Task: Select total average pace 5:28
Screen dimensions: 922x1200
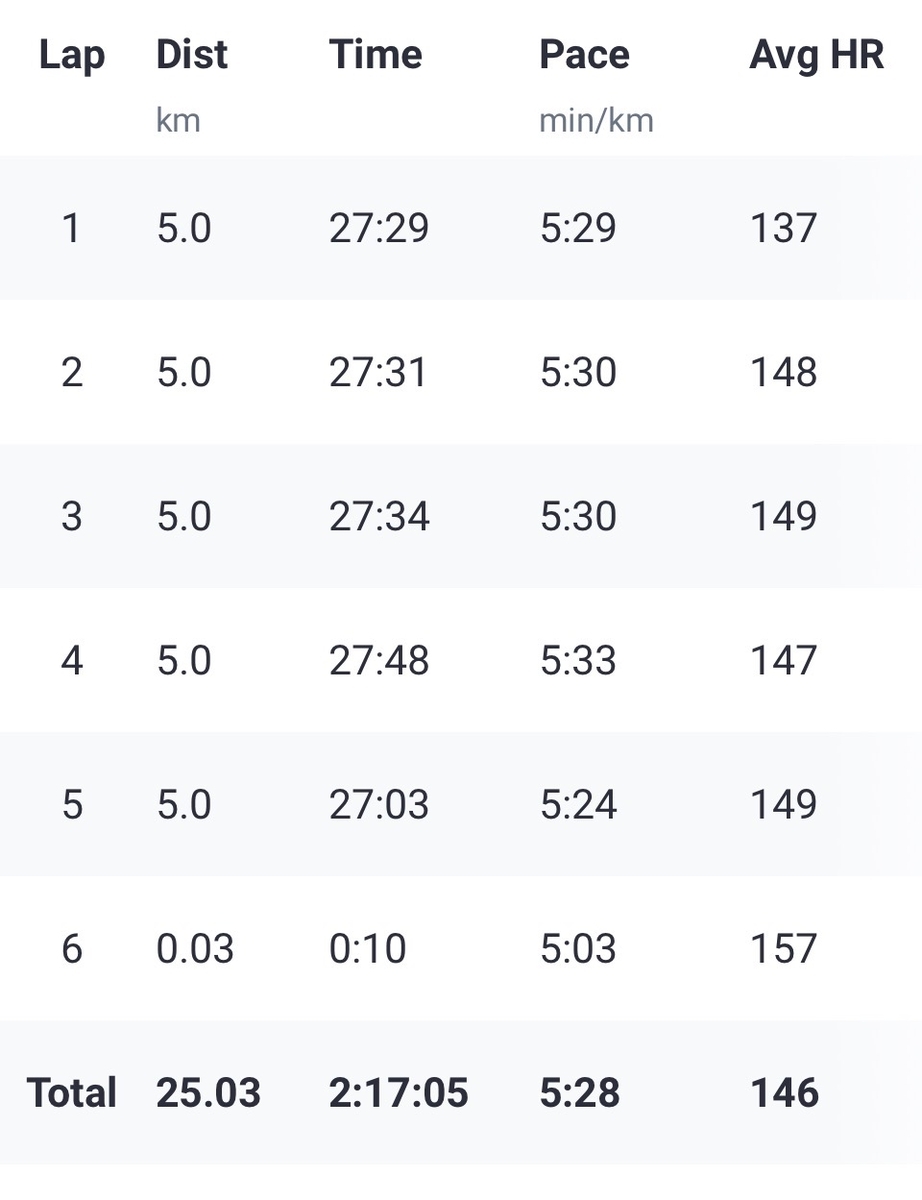Action: point(580,1093)
